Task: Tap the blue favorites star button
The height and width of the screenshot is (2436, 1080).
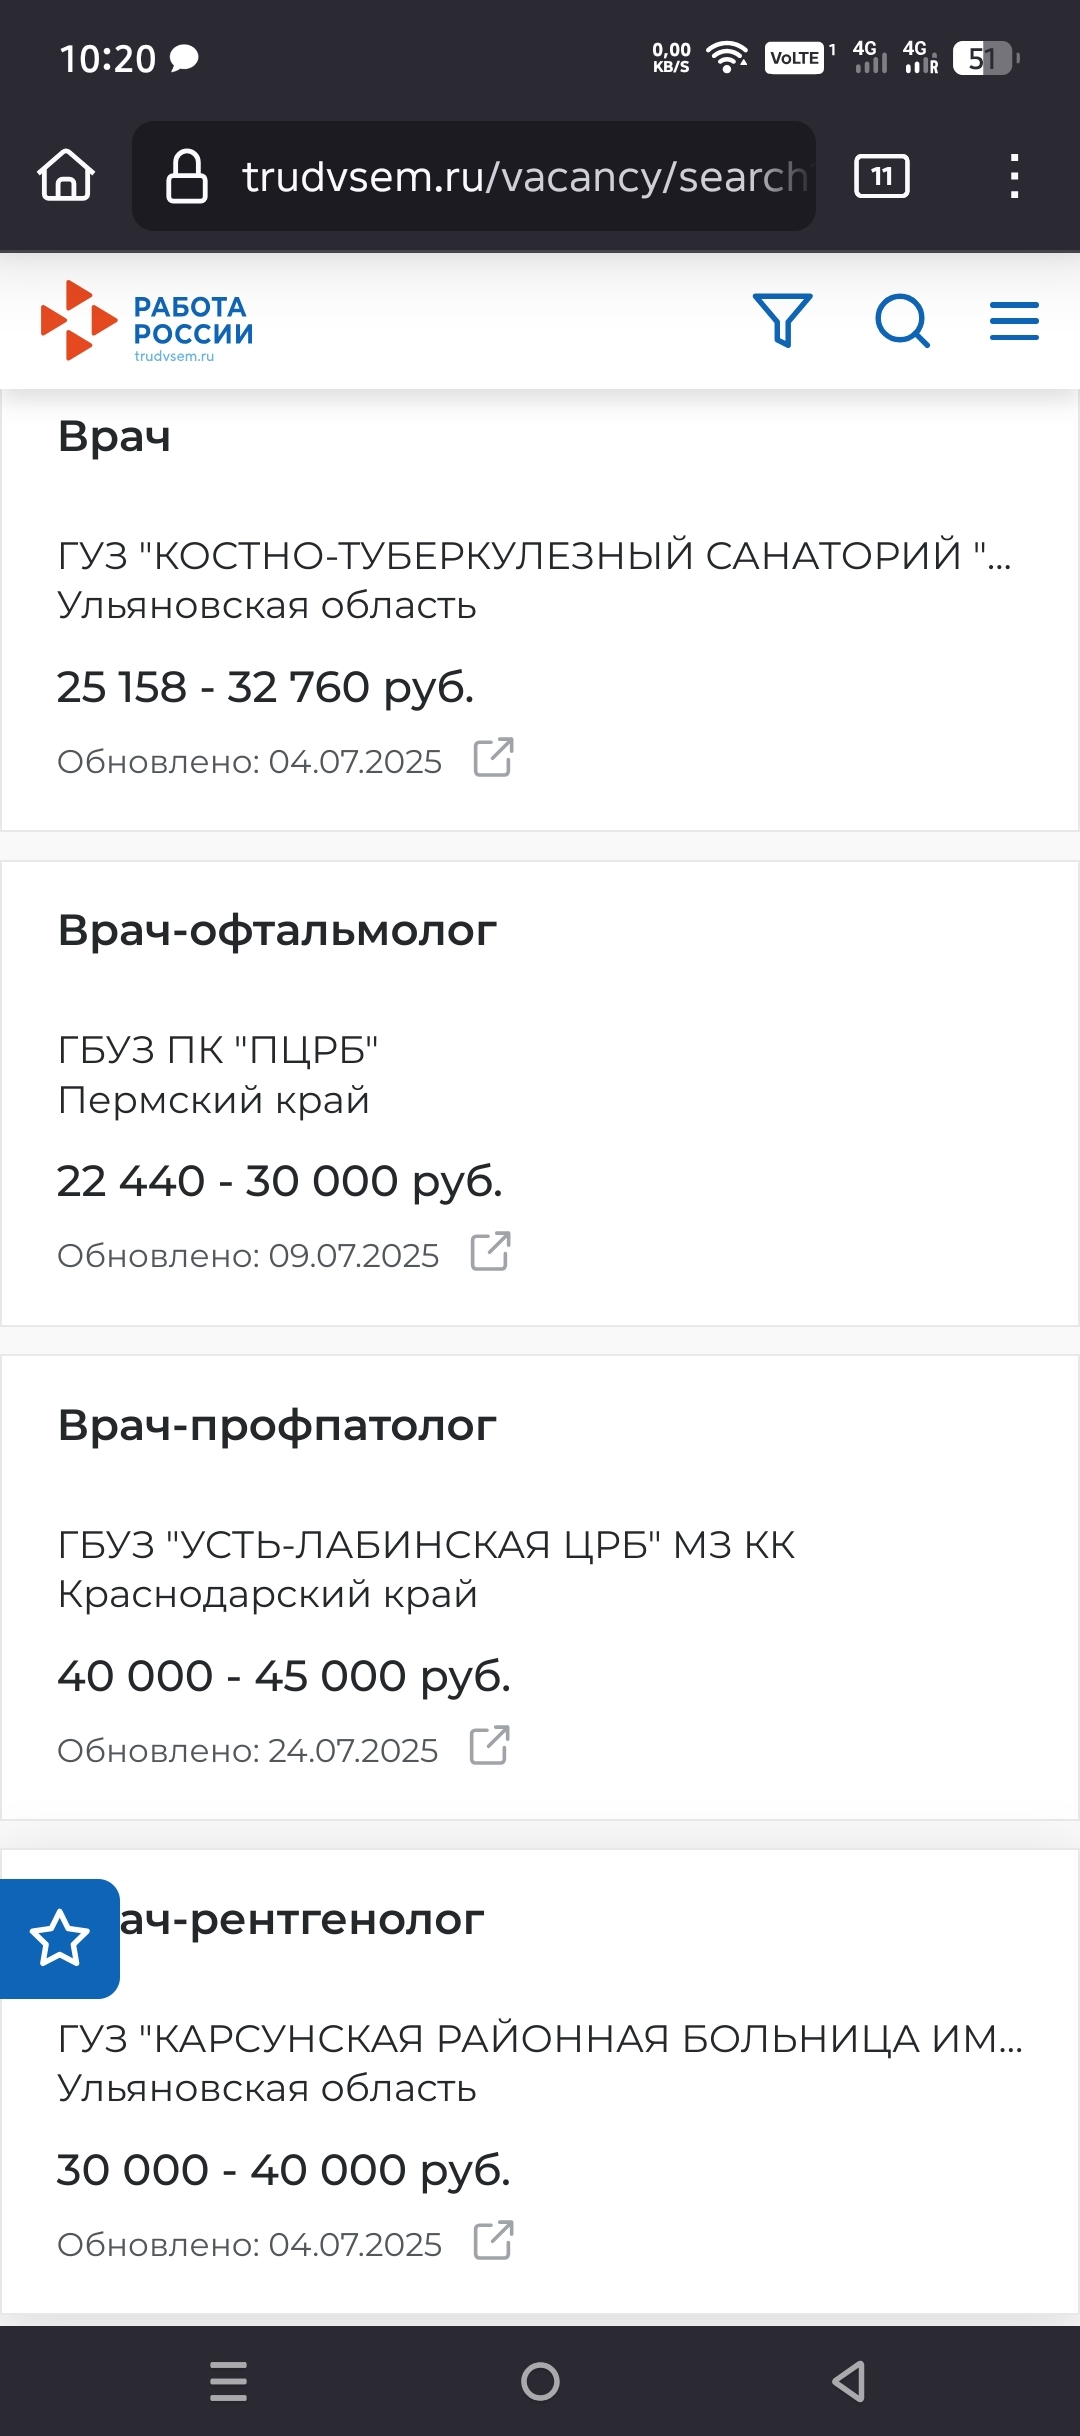Action: click(x=59, y=1938)
